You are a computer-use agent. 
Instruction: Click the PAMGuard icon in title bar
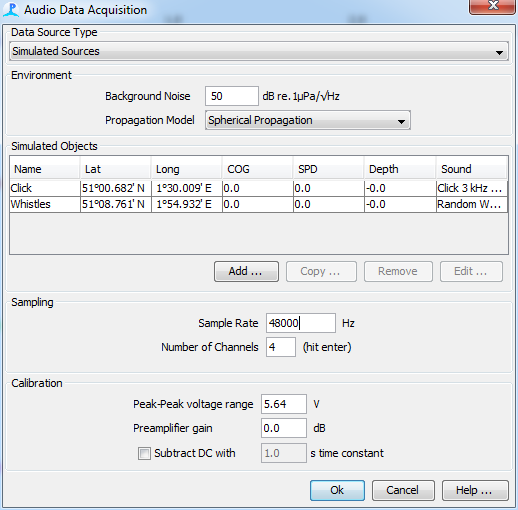point(11,9)
